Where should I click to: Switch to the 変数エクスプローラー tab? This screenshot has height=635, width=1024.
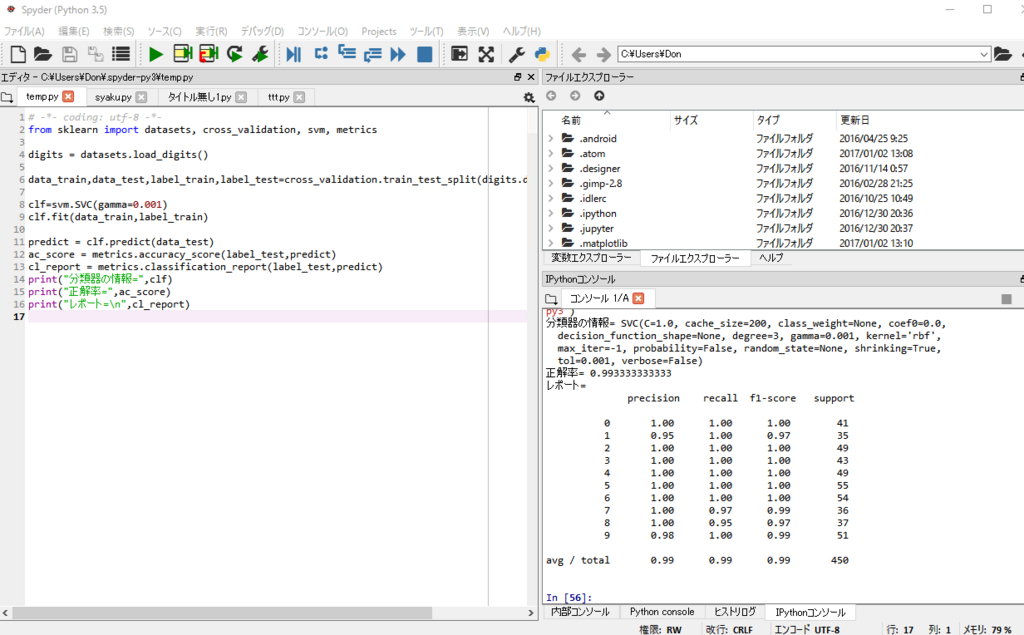592,258
